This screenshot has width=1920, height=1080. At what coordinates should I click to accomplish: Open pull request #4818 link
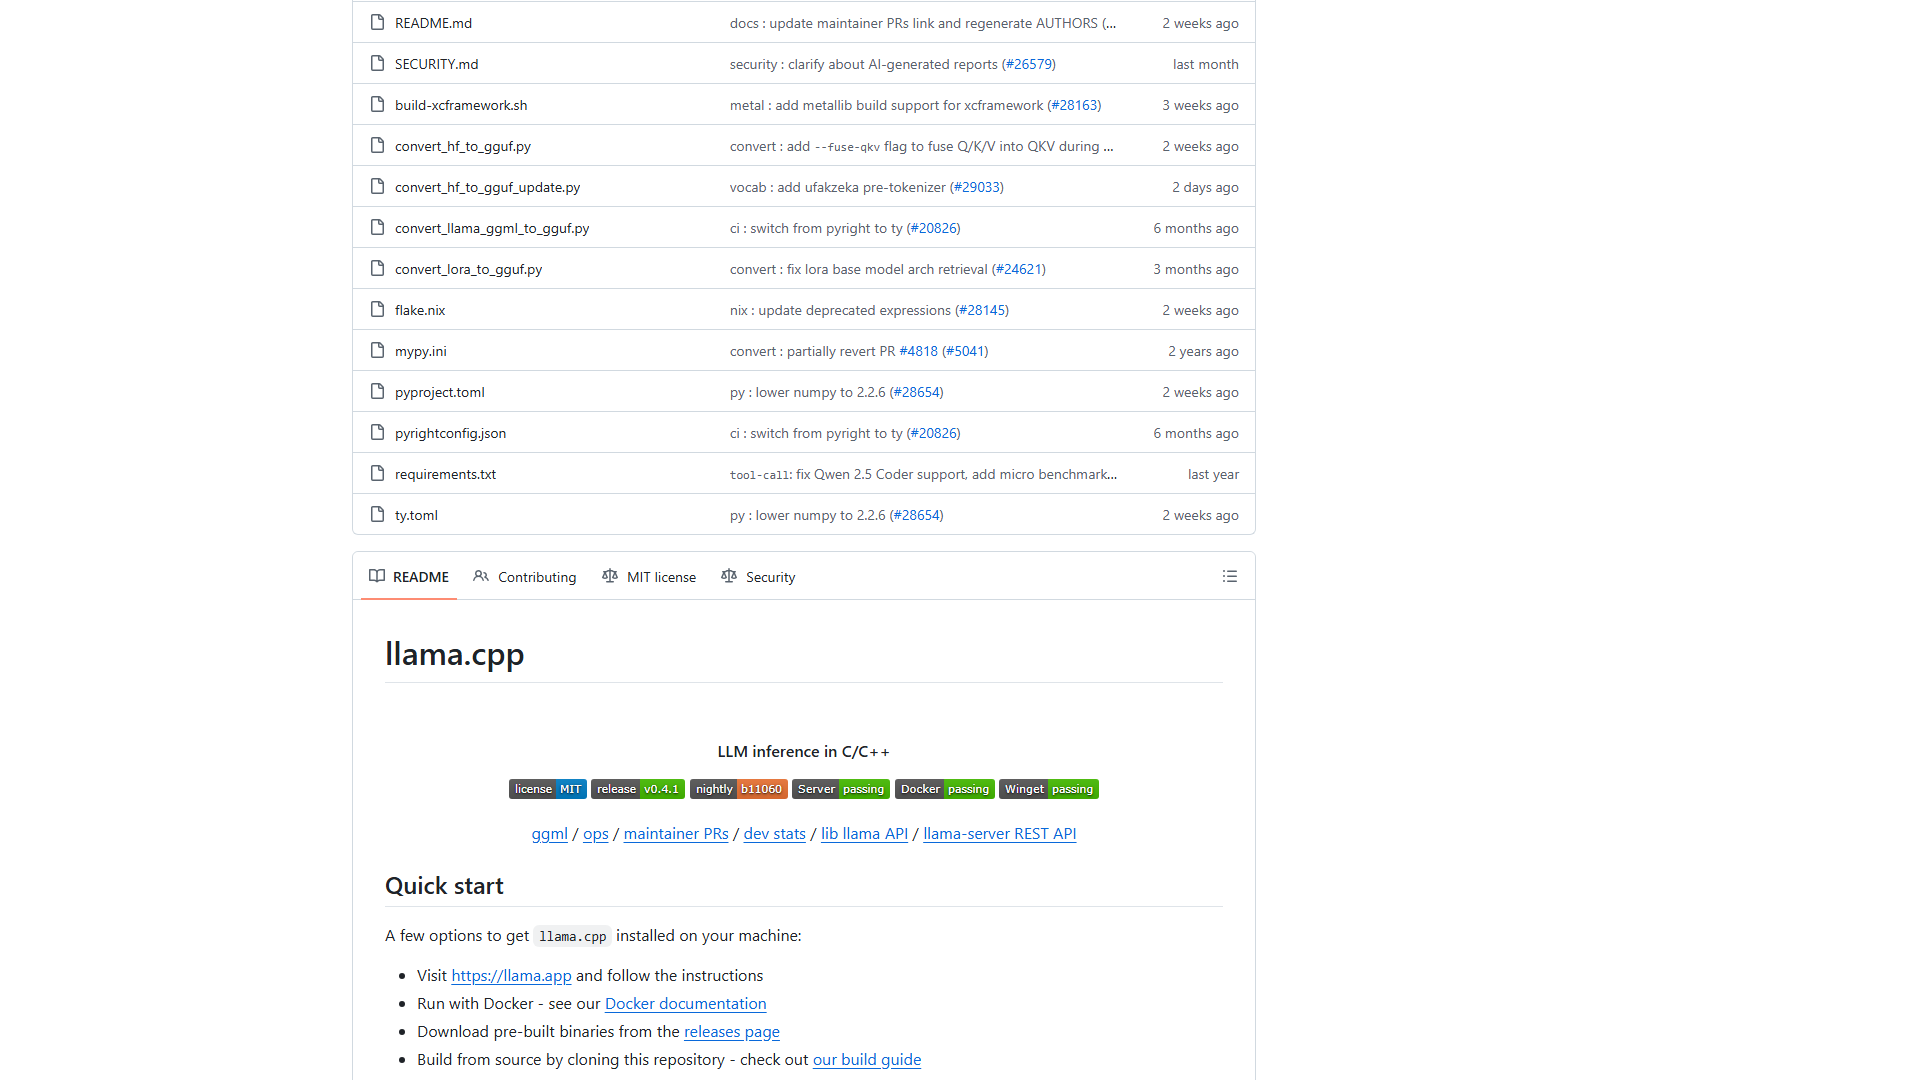918,351
